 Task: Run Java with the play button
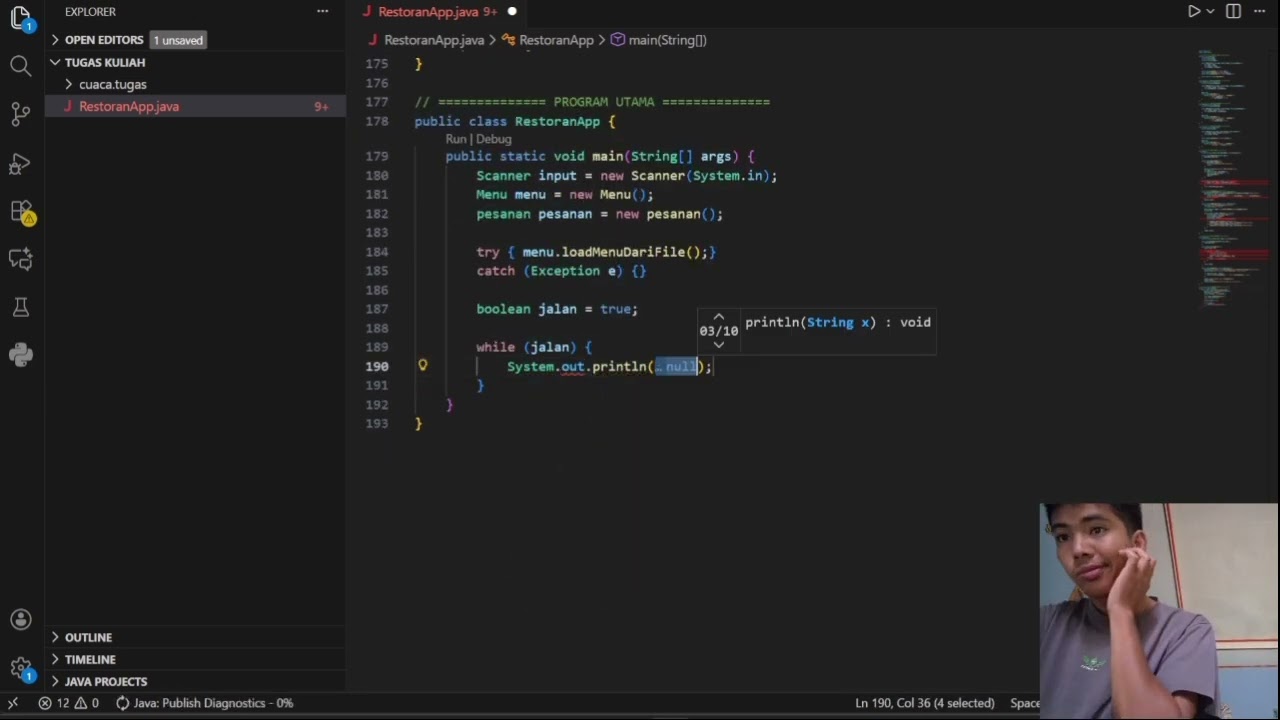click(1194, 11)
